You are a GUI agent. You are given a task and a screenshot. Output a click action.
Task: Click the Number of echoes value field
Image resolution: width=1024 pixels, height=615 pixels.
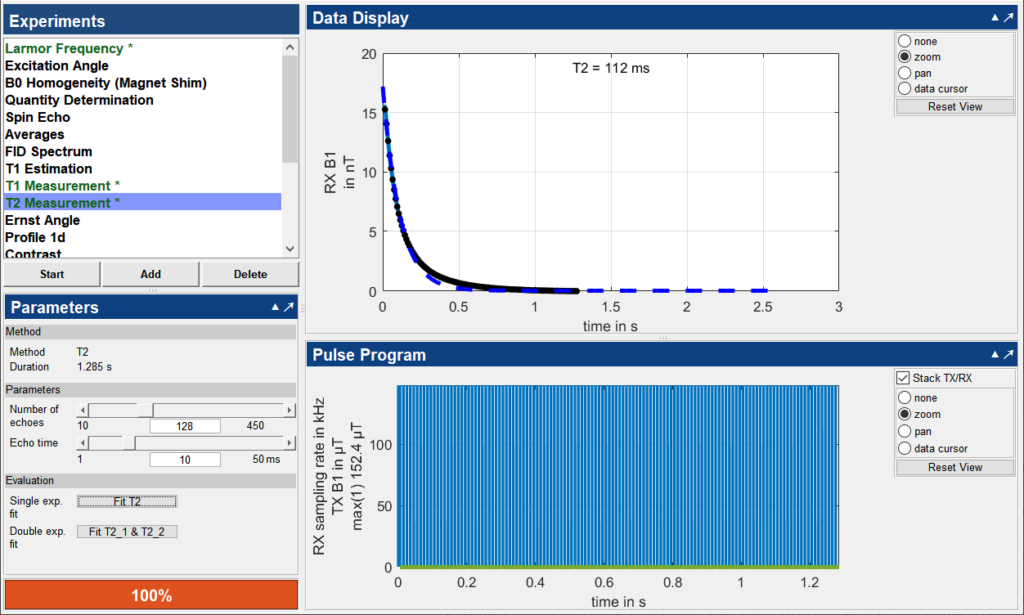pos(185,426)
